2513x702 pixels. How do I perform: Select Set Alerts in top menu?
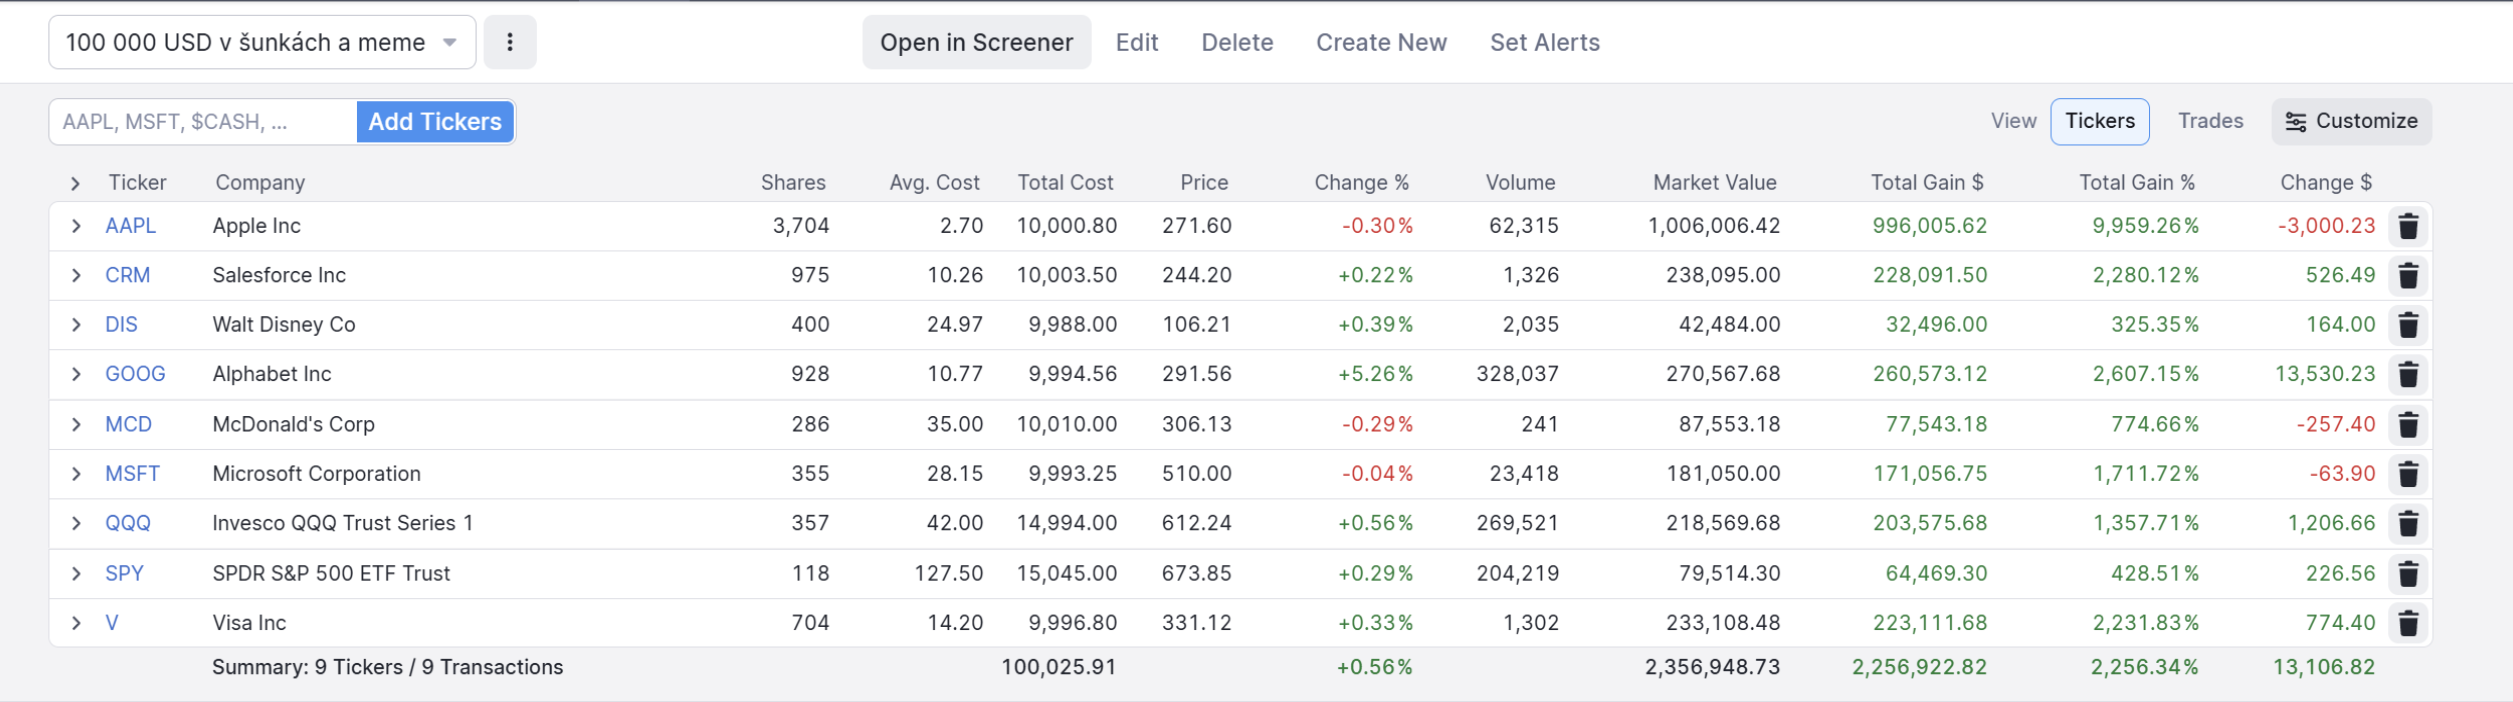click(x=1544, y=42)
